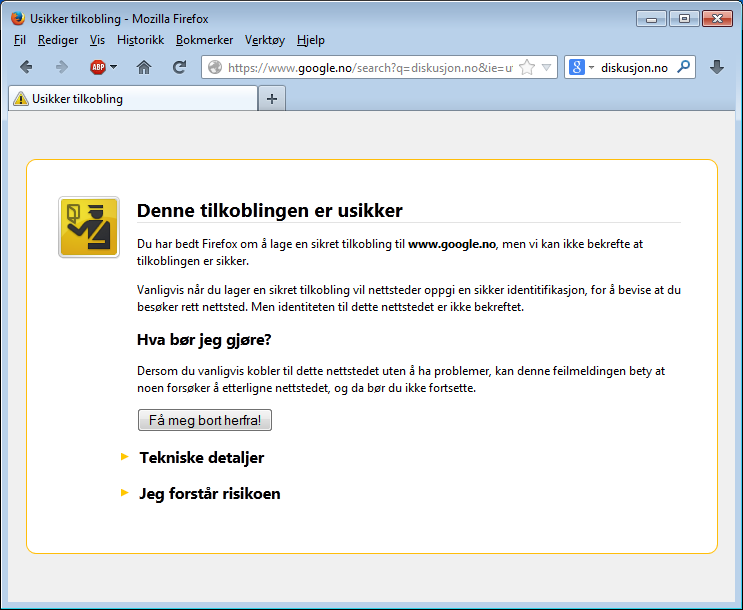Open the Hjelp menu

tap(311, 40)
